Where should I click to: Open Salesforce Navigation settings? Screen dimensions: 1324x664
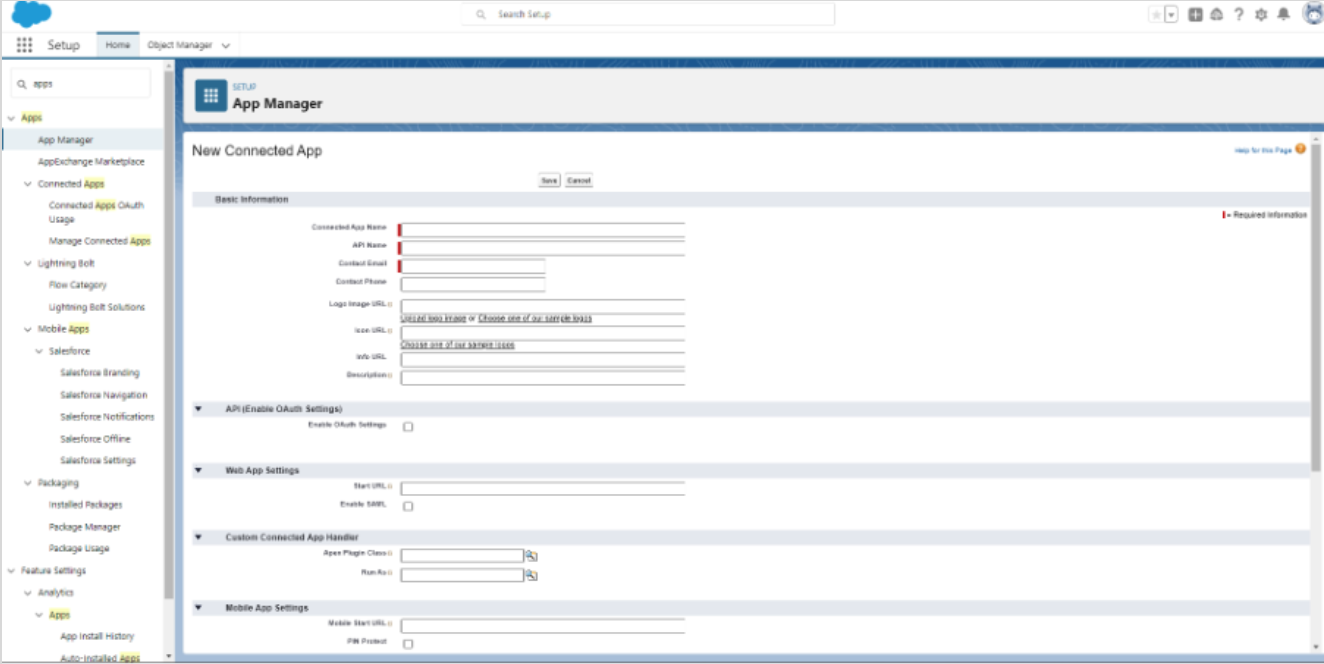[103, 395]
